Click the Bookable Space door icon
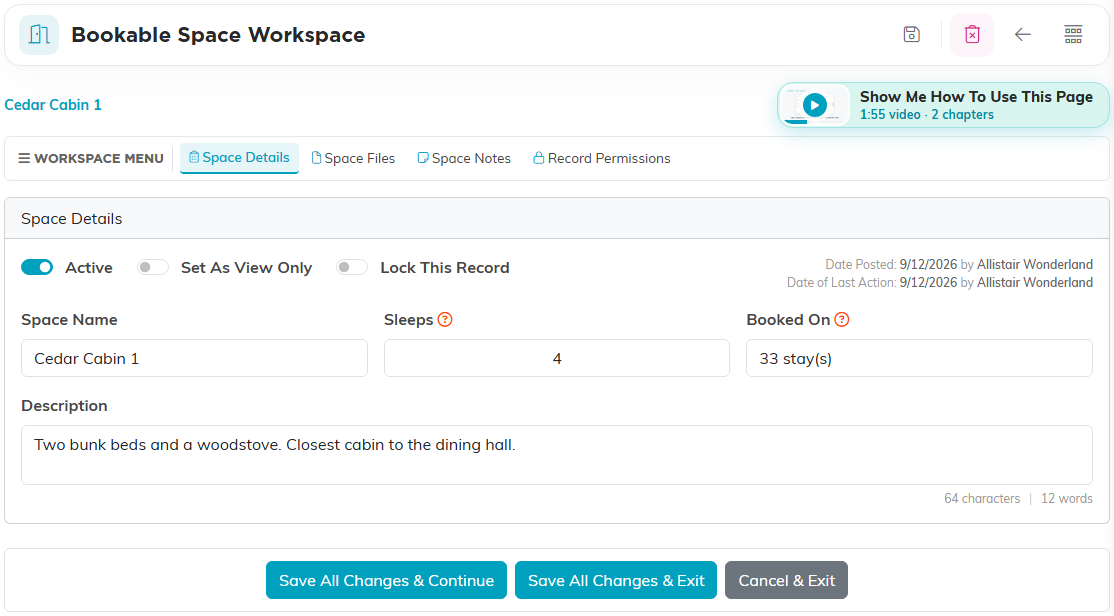Image resolution: width=1114 pixels, height=616 pixels. [x=39, y=35]
